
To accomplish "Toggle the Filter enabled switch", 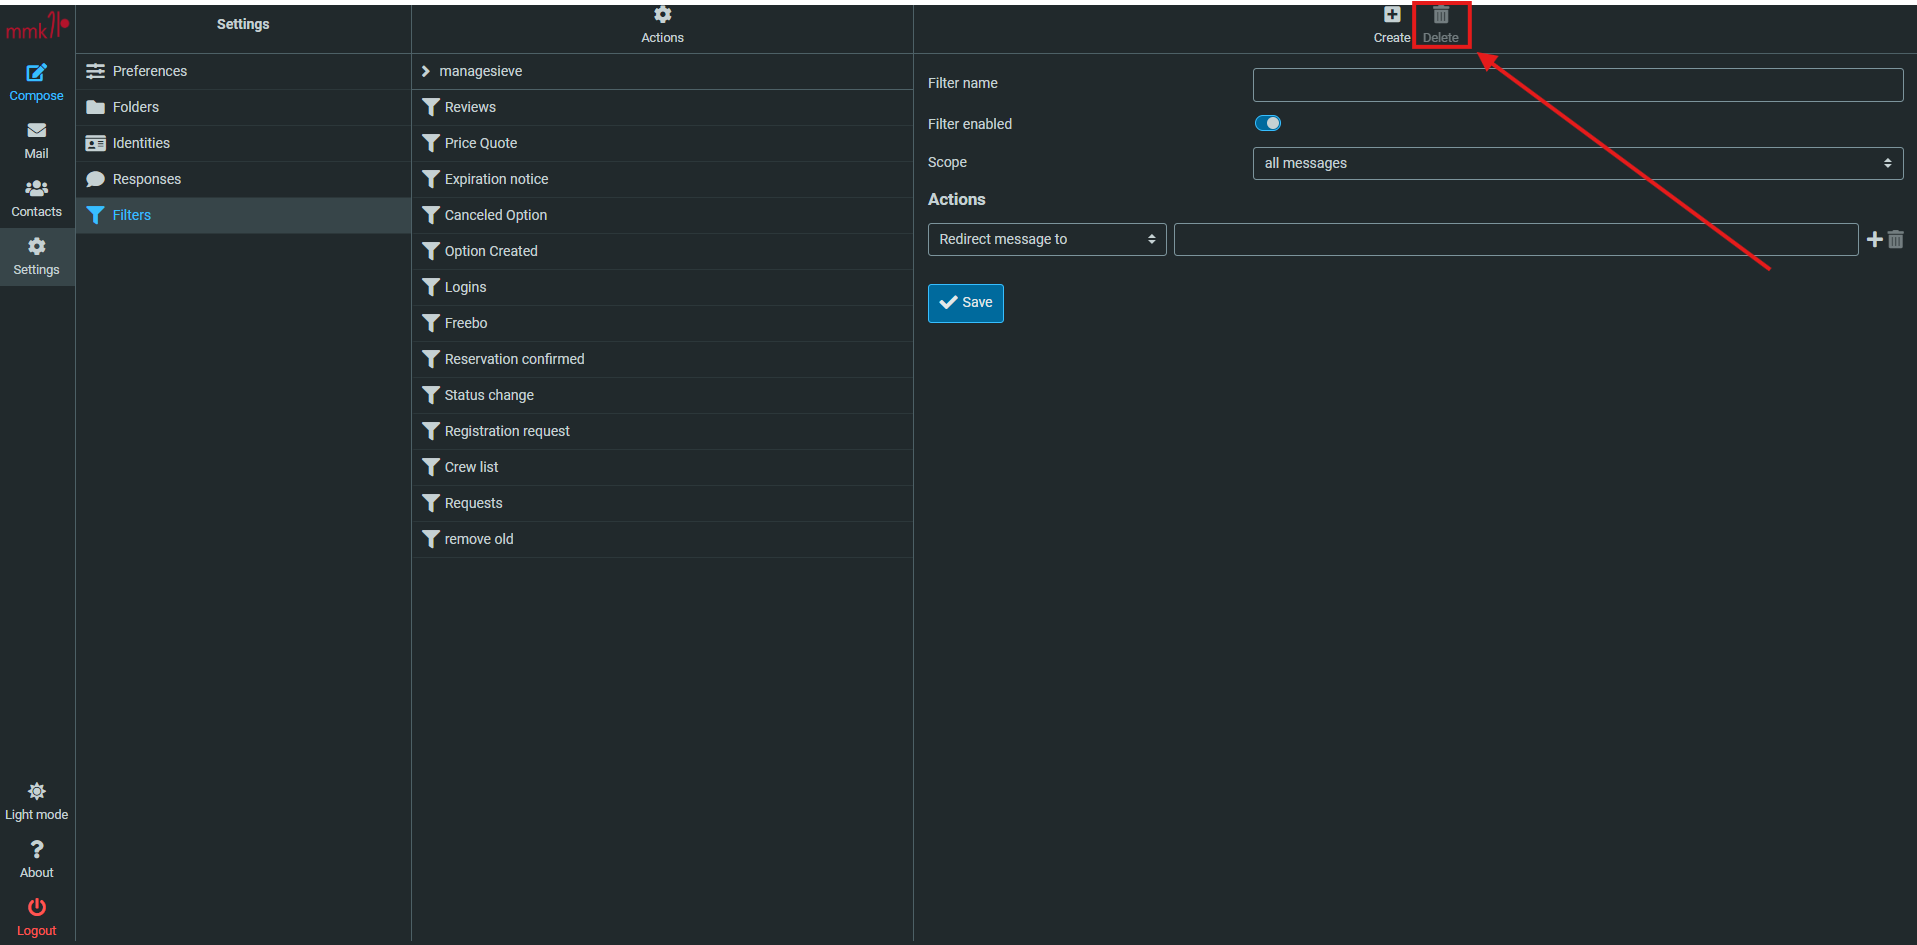I will click(1267, 123).
